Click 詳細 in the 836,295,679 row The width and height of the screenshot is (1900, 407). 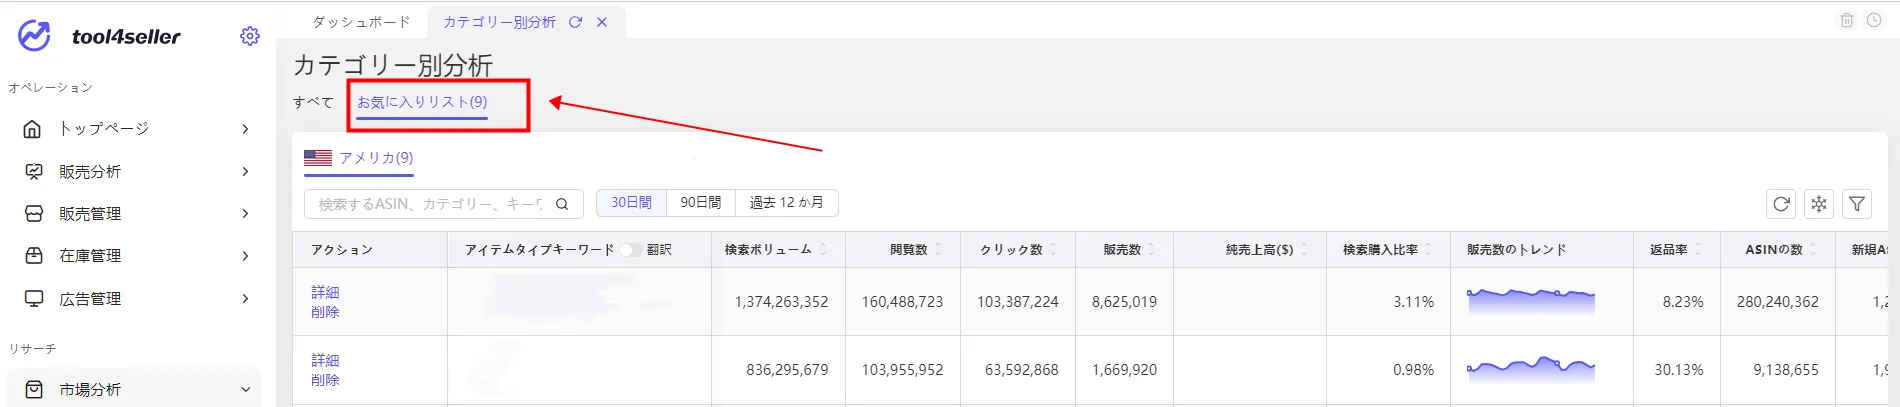pos(325,360)
